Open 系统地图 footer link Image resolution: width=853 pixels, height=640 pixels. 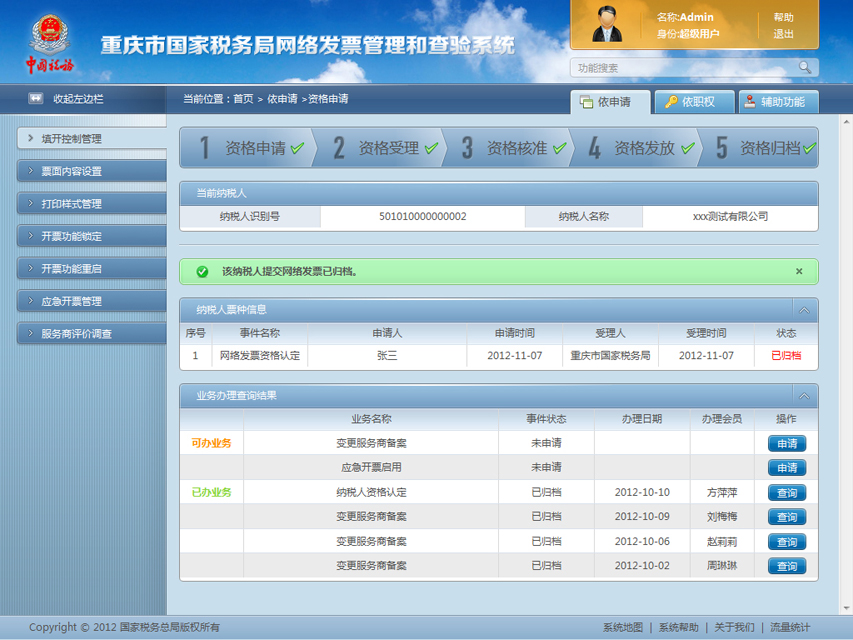(x=623, y=627)
